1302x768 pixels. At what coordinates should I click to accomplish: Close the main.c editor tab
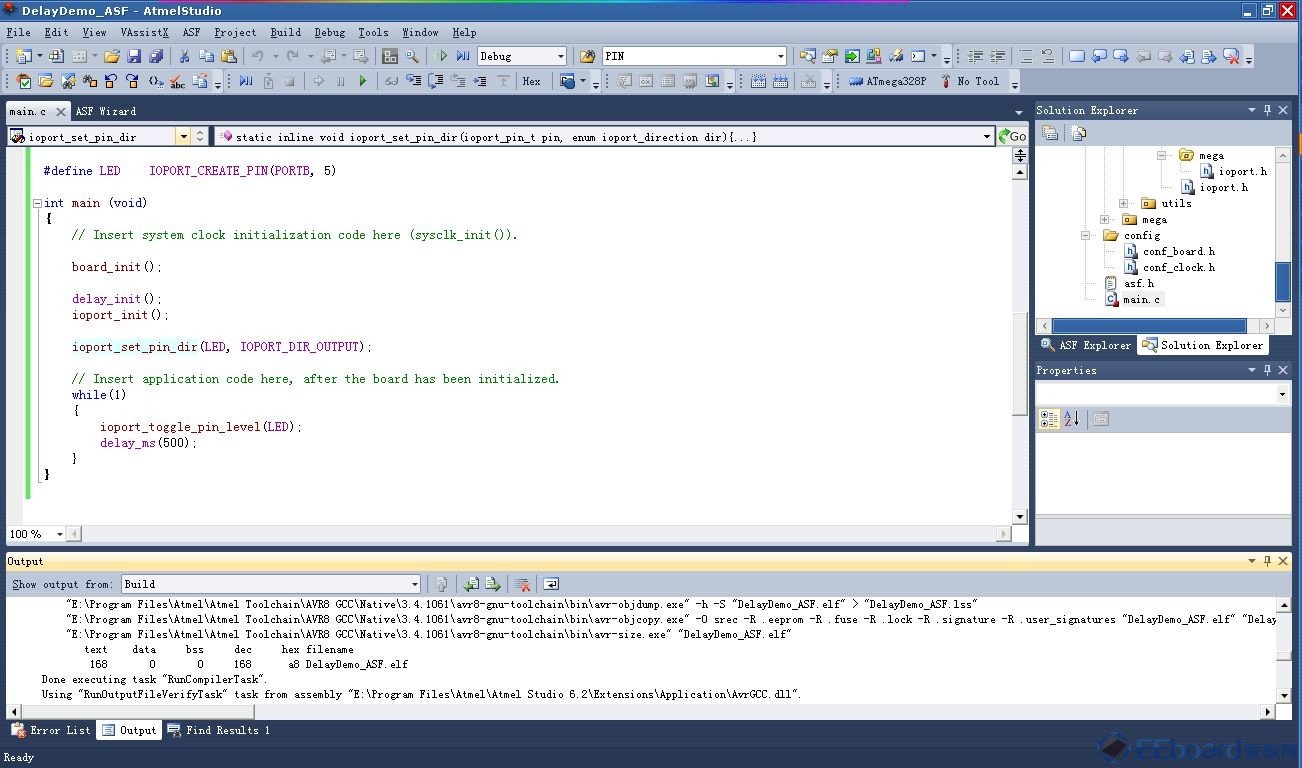60,112
